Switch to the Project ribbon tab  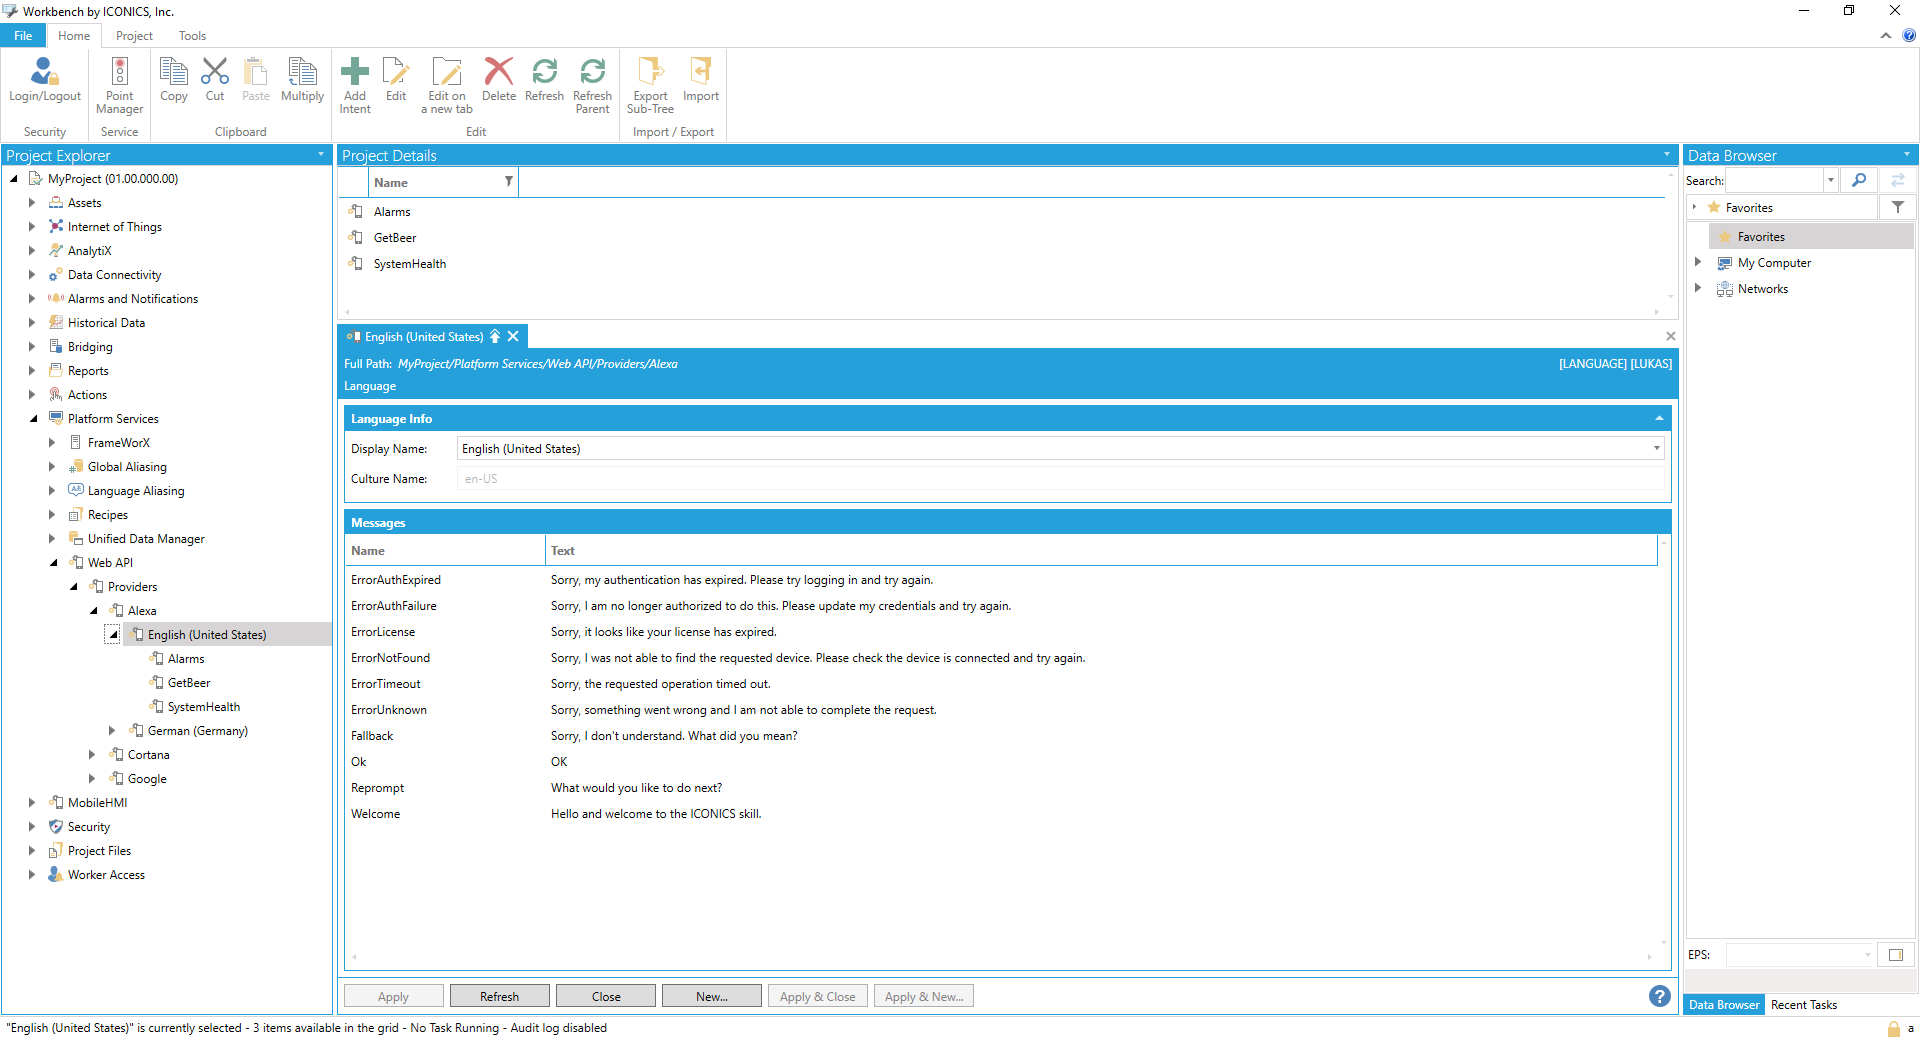pos(134,36)
